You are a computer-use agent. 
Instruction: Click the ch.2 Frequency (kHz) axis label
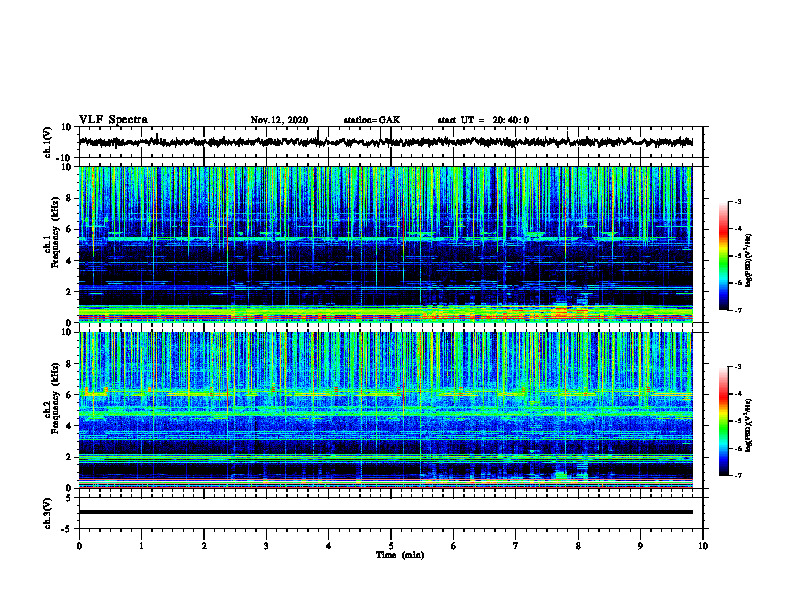tap(52, 398)
